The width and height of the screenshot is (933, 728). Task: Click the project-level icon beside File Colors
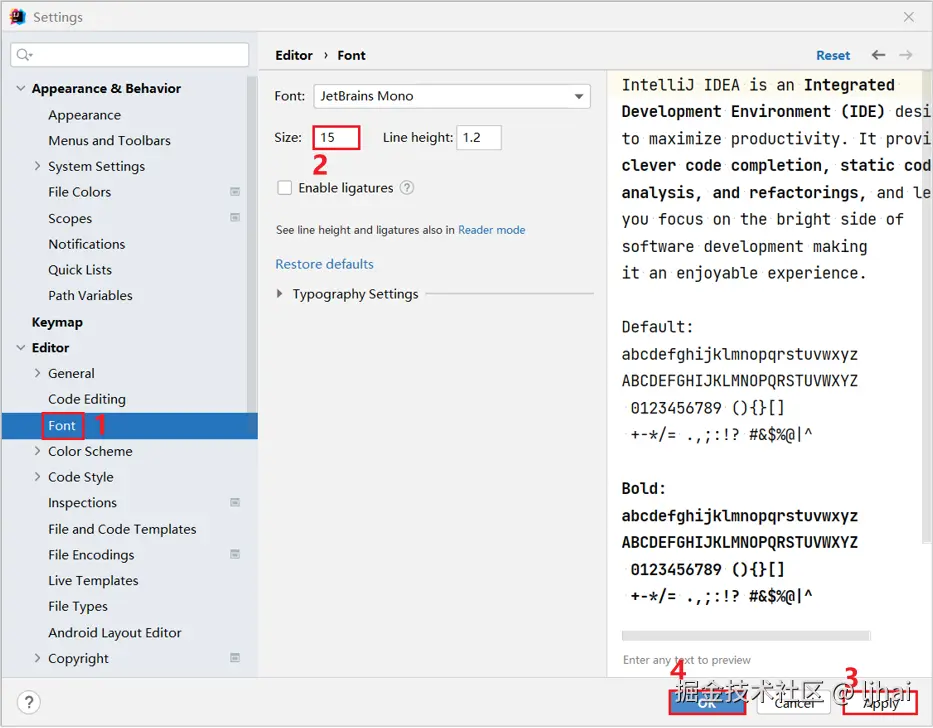[x=235, y=192]
